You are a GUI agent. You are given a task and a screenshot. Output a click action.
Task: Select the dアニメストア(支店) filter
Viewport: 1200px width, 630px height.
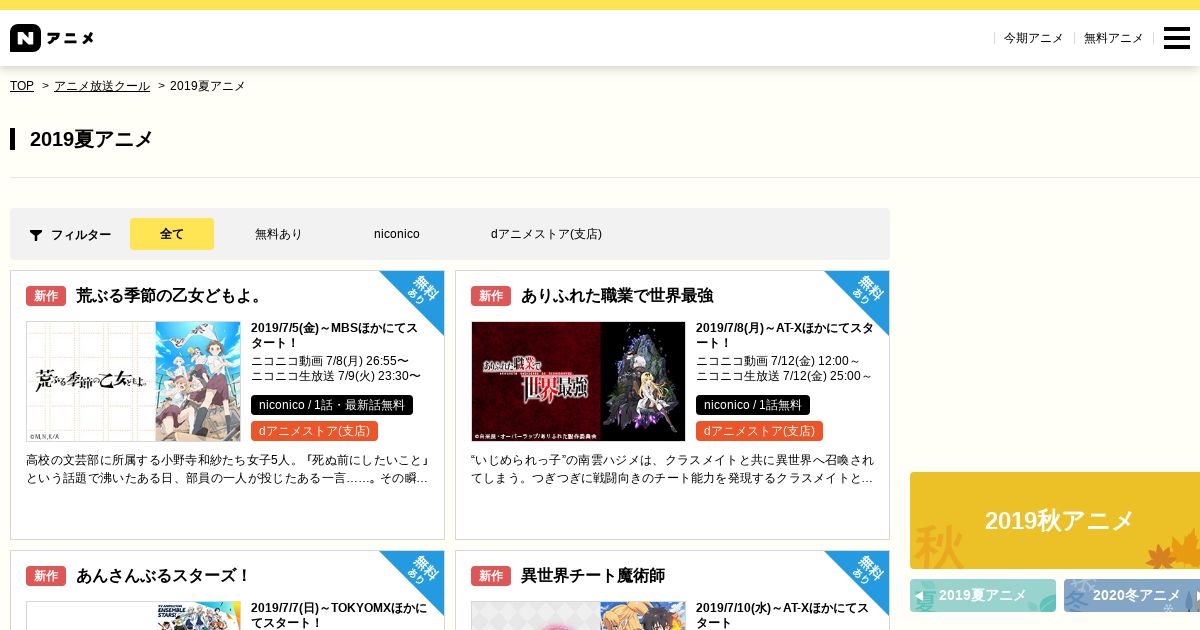pos(546,234)
